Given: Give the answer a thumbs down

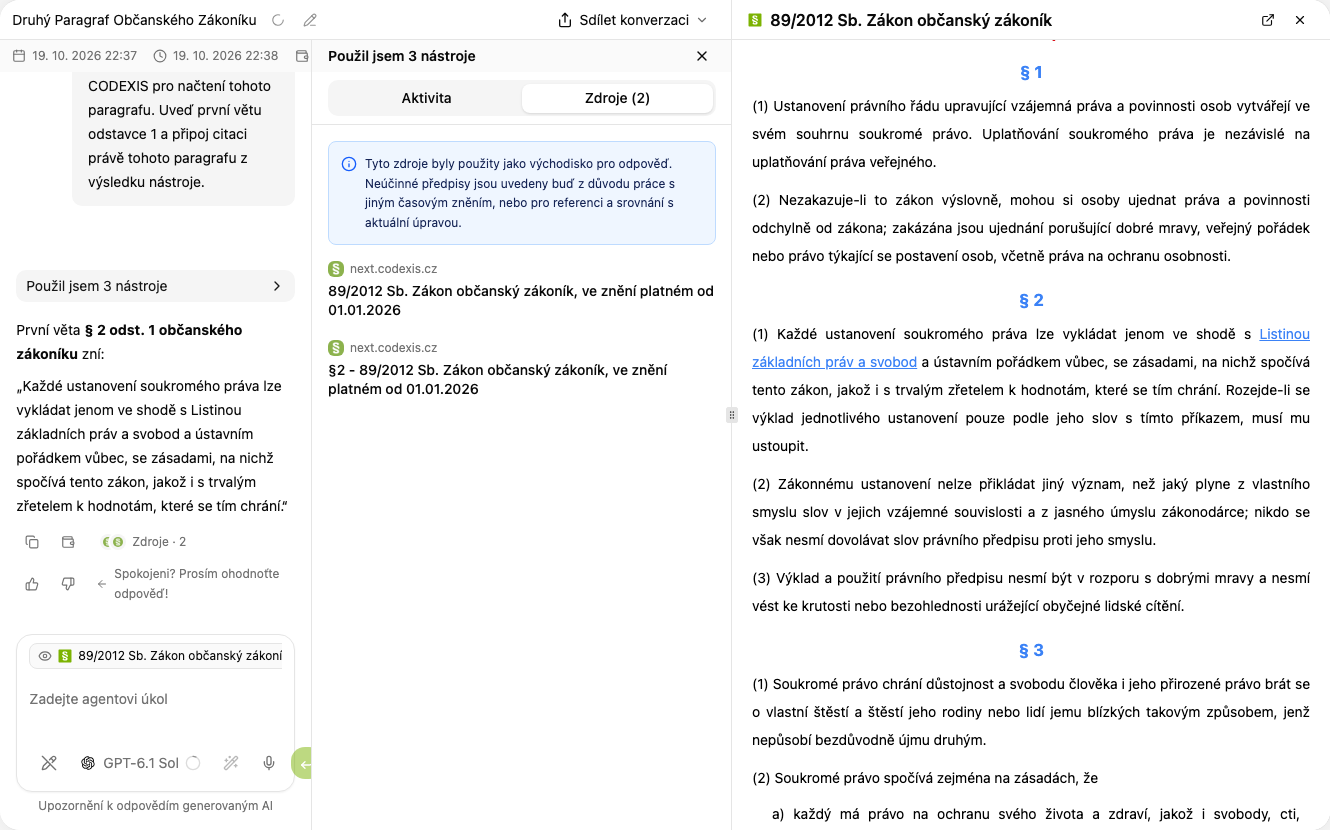Looking at the screenshot, I should coord(68,584).
